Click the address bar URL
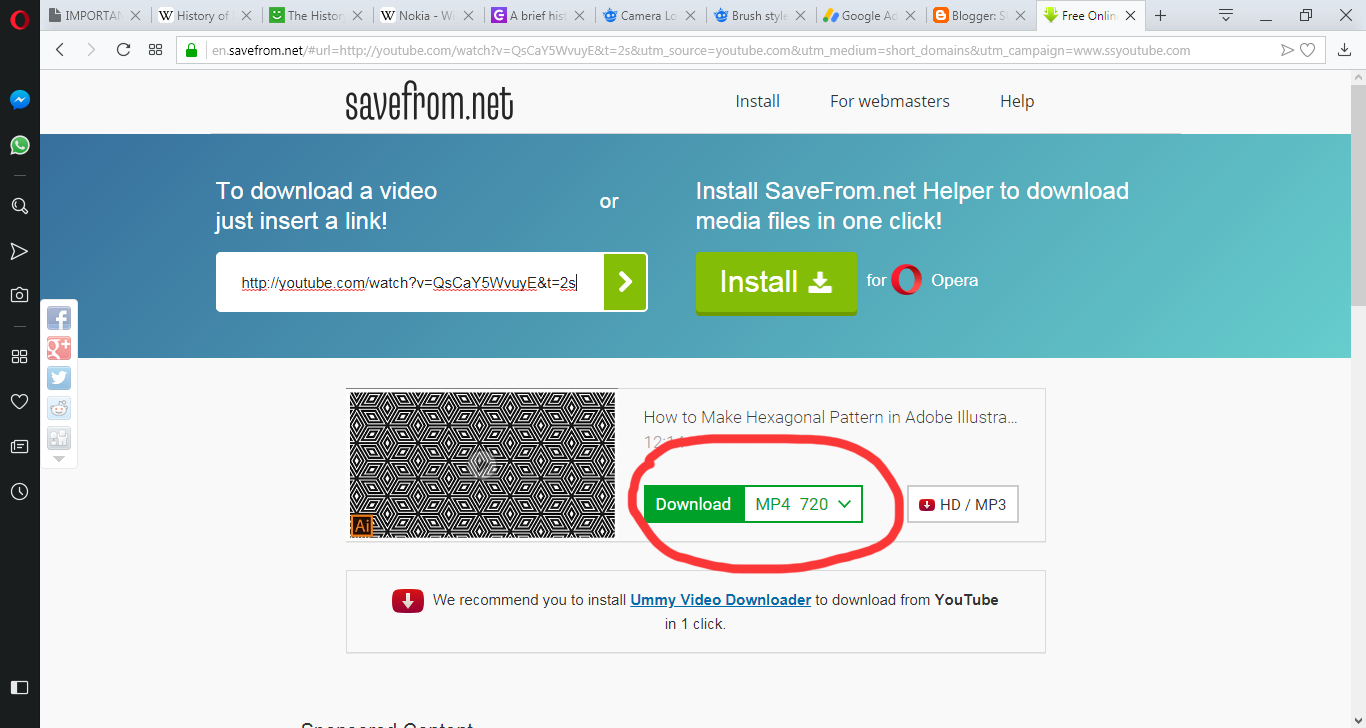1366x728 pixels. [701, 50]
